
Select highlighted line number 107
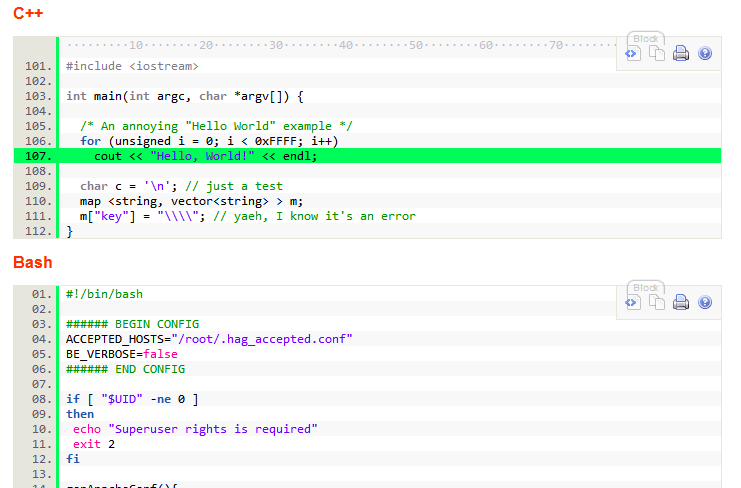click(x=36, y=156)
